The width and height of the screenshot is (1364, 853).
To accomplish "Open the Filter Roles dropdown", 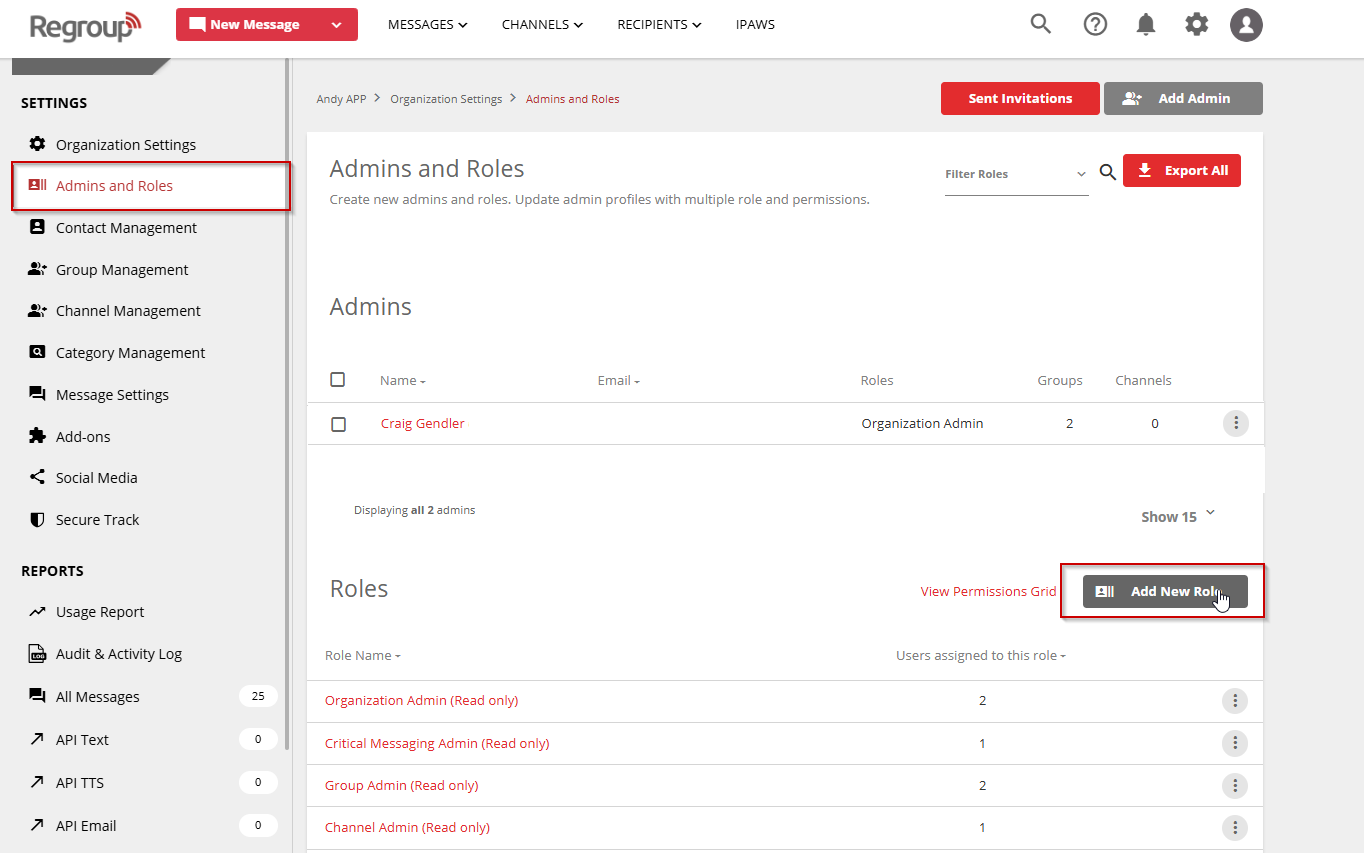I will coord(1016,174).
